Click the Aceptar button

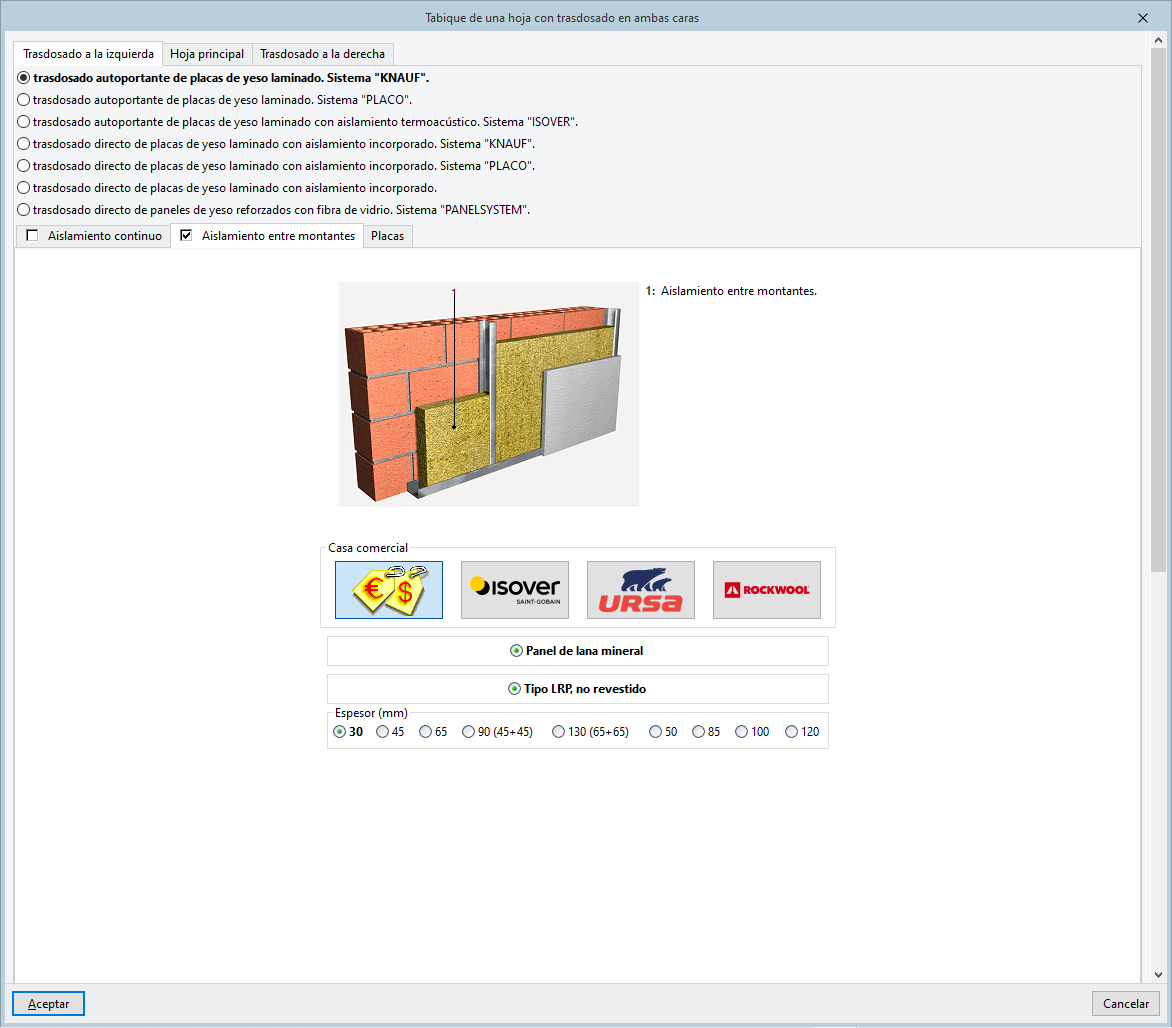coord(49,1003)
